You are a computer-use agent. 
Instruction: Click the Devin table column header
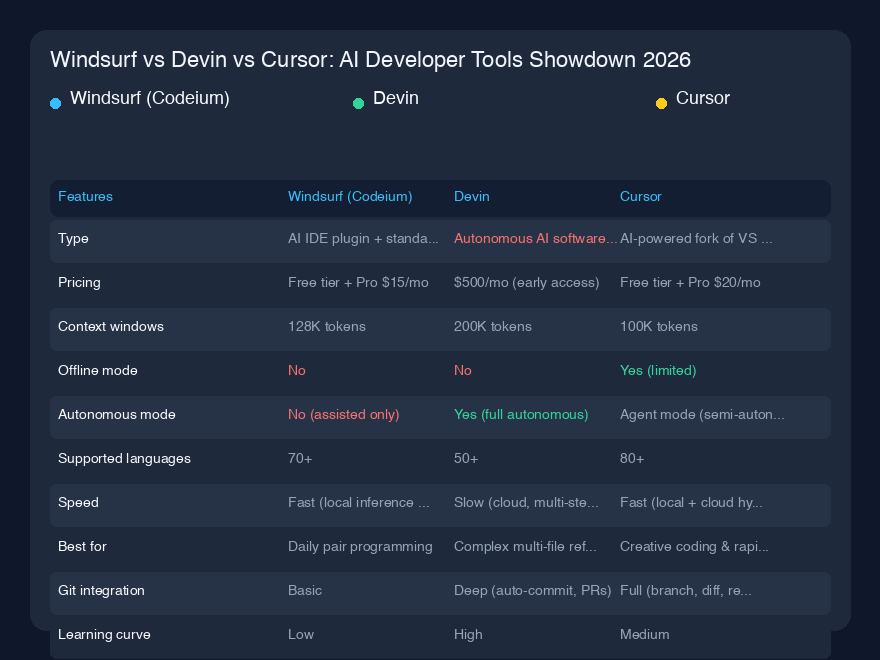471,196
